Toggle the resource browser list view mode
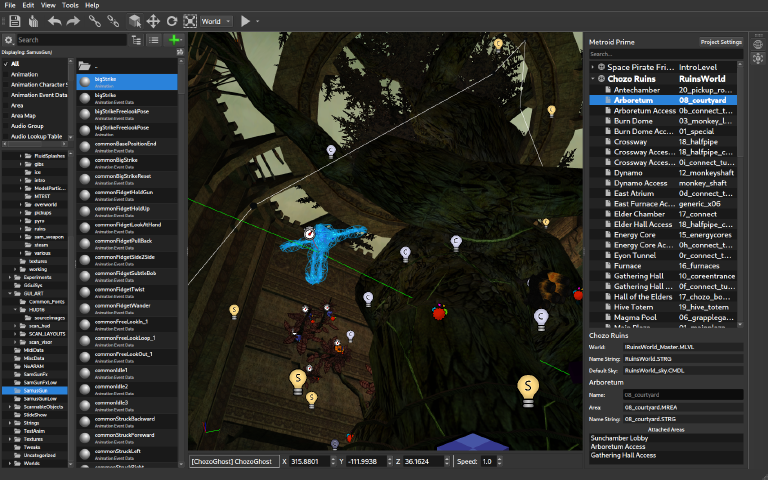 coord(154,40)
